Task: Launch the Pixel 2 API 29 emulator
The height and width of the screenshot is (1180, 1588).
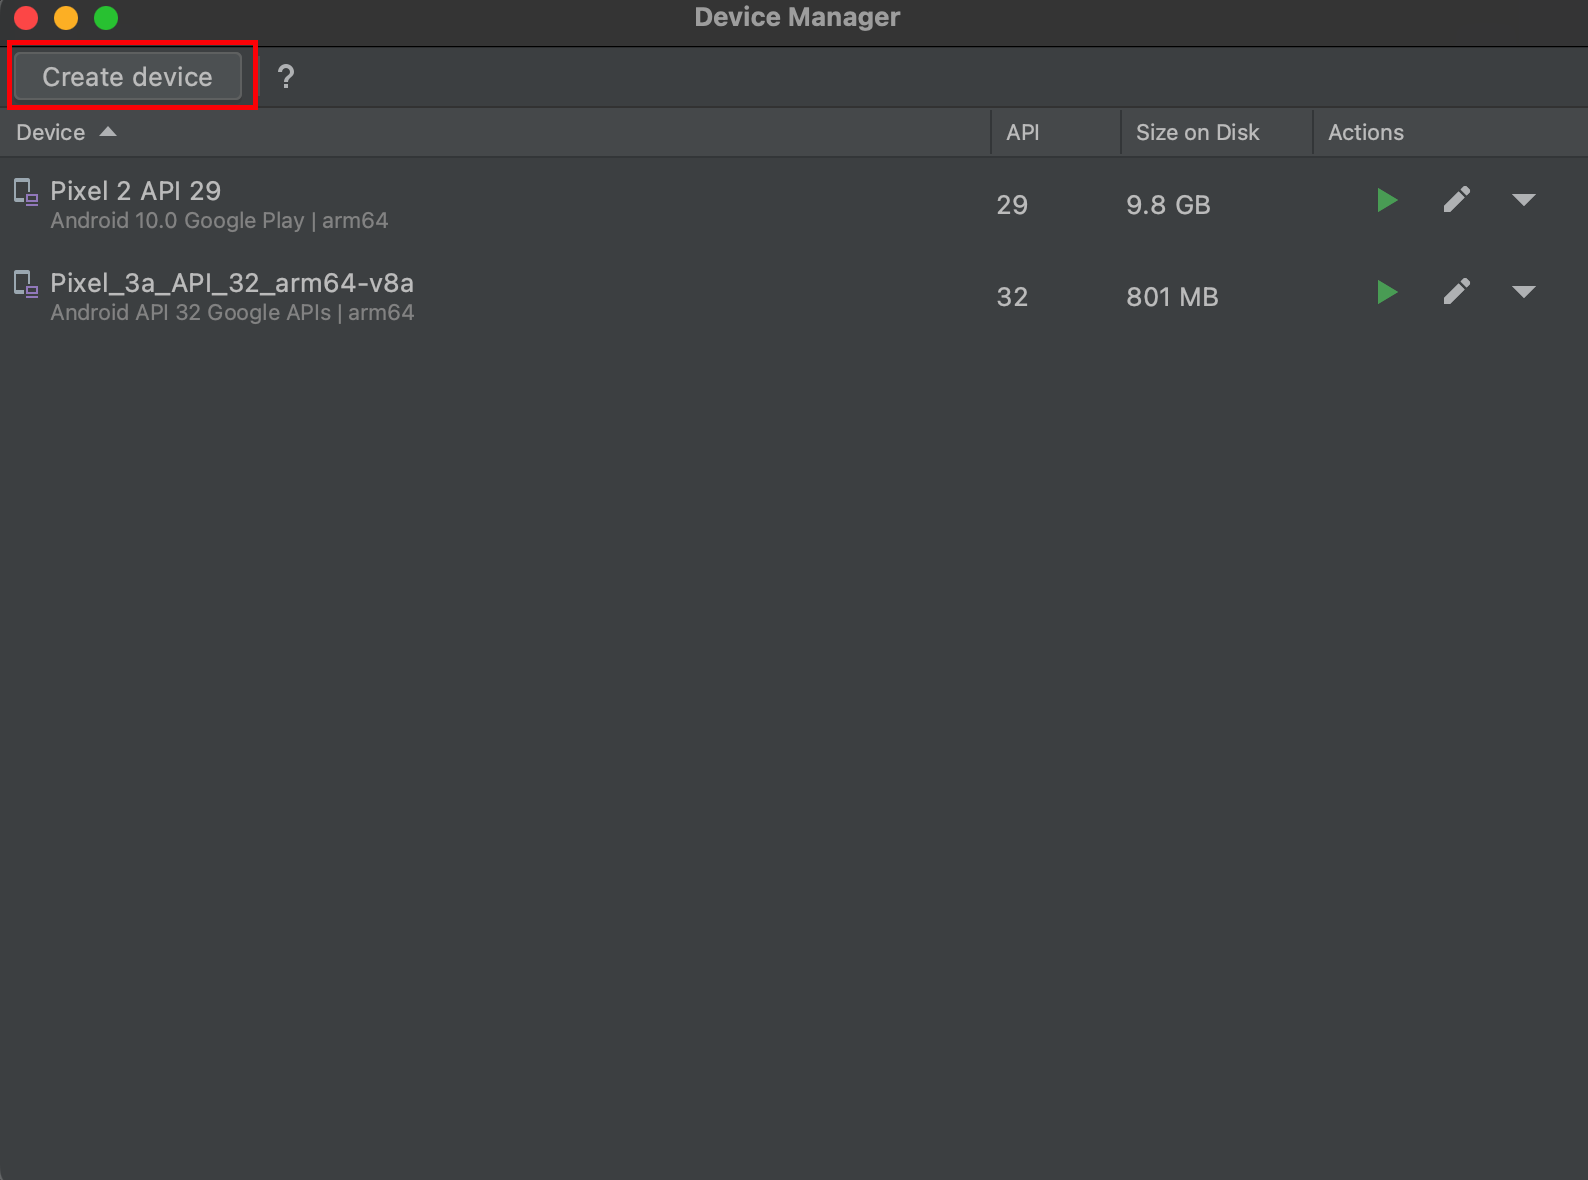Action: [x=1386, y=201]
